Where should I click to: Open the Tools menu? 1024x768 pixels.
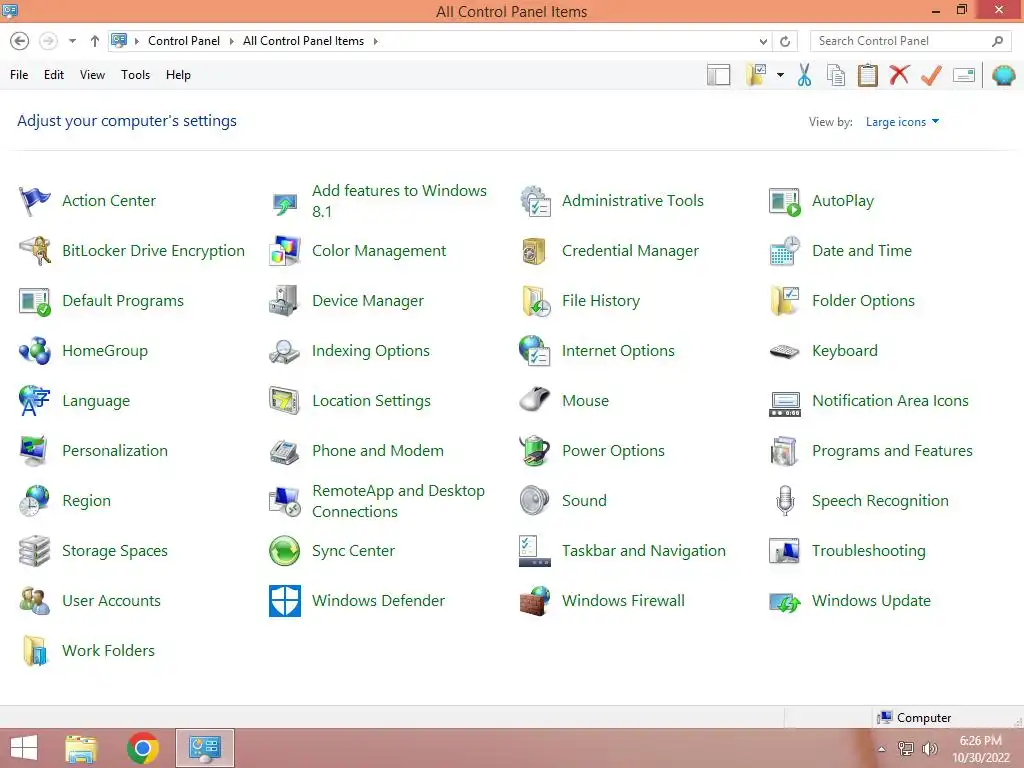[135, 75]
